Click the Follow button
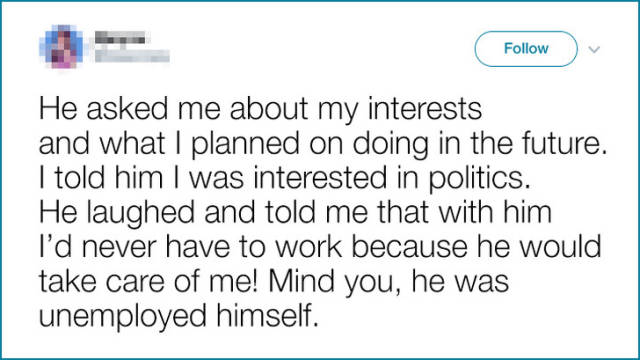This screenshot has width=640, height=360. click(x=526, y=49)
